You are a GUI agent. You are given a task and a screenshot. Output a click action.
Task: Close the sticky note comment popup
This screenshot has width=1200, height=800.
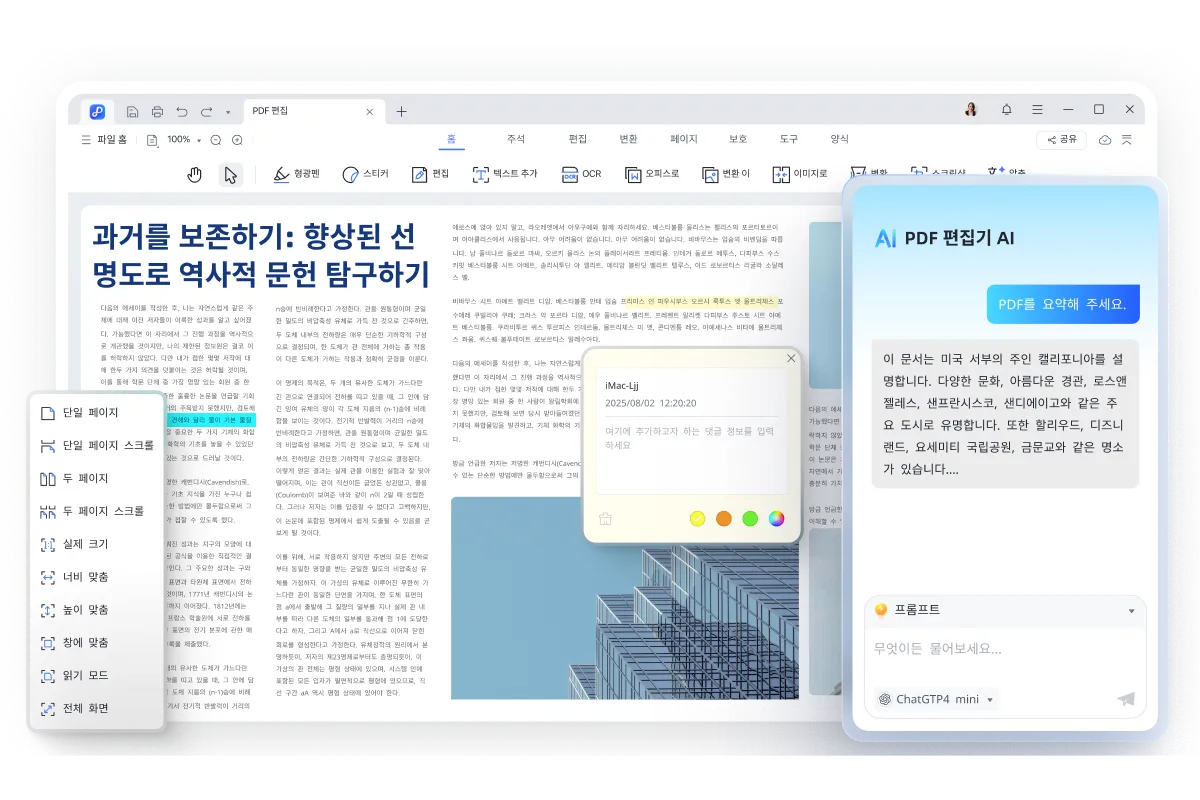tap(791, 357)
